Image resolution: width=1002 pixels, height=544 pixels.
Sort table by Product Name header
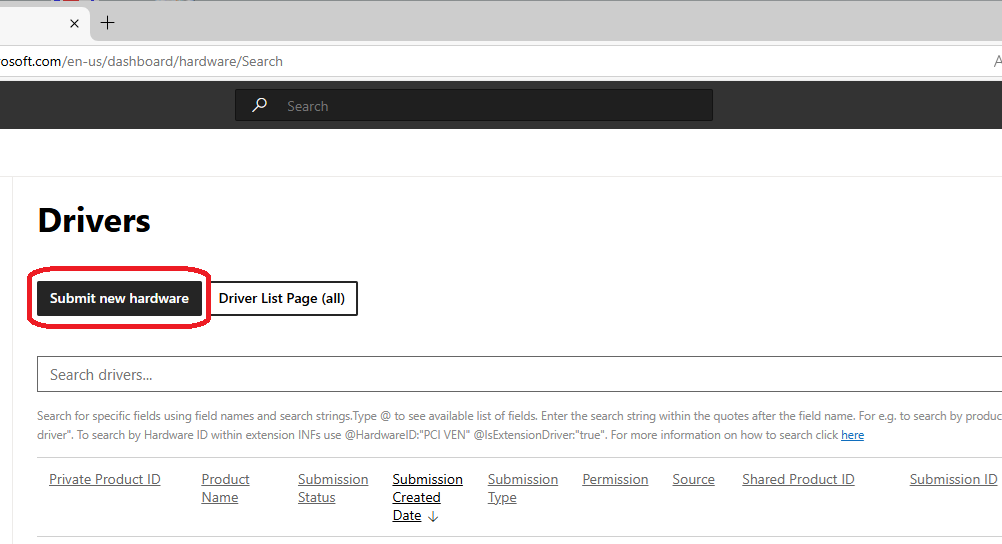(x=225, y=488)
